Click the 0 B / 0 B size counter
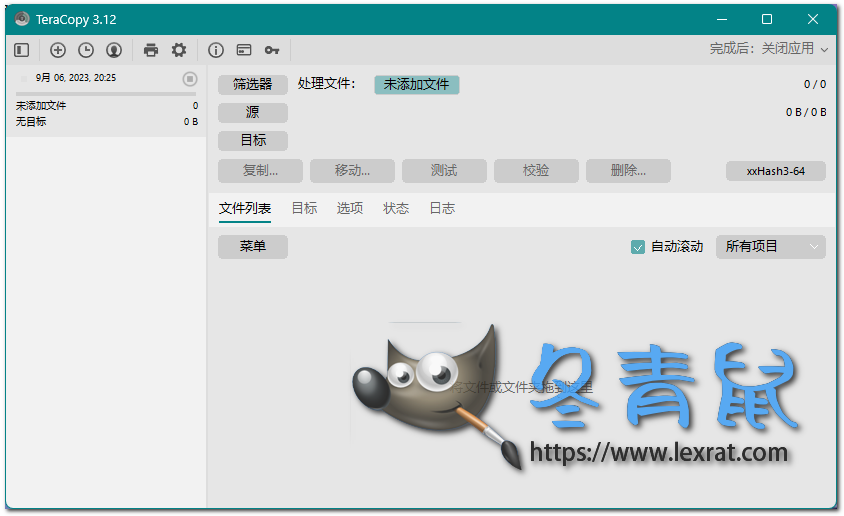This screenshot has width=844, height=516. point(806,112)
